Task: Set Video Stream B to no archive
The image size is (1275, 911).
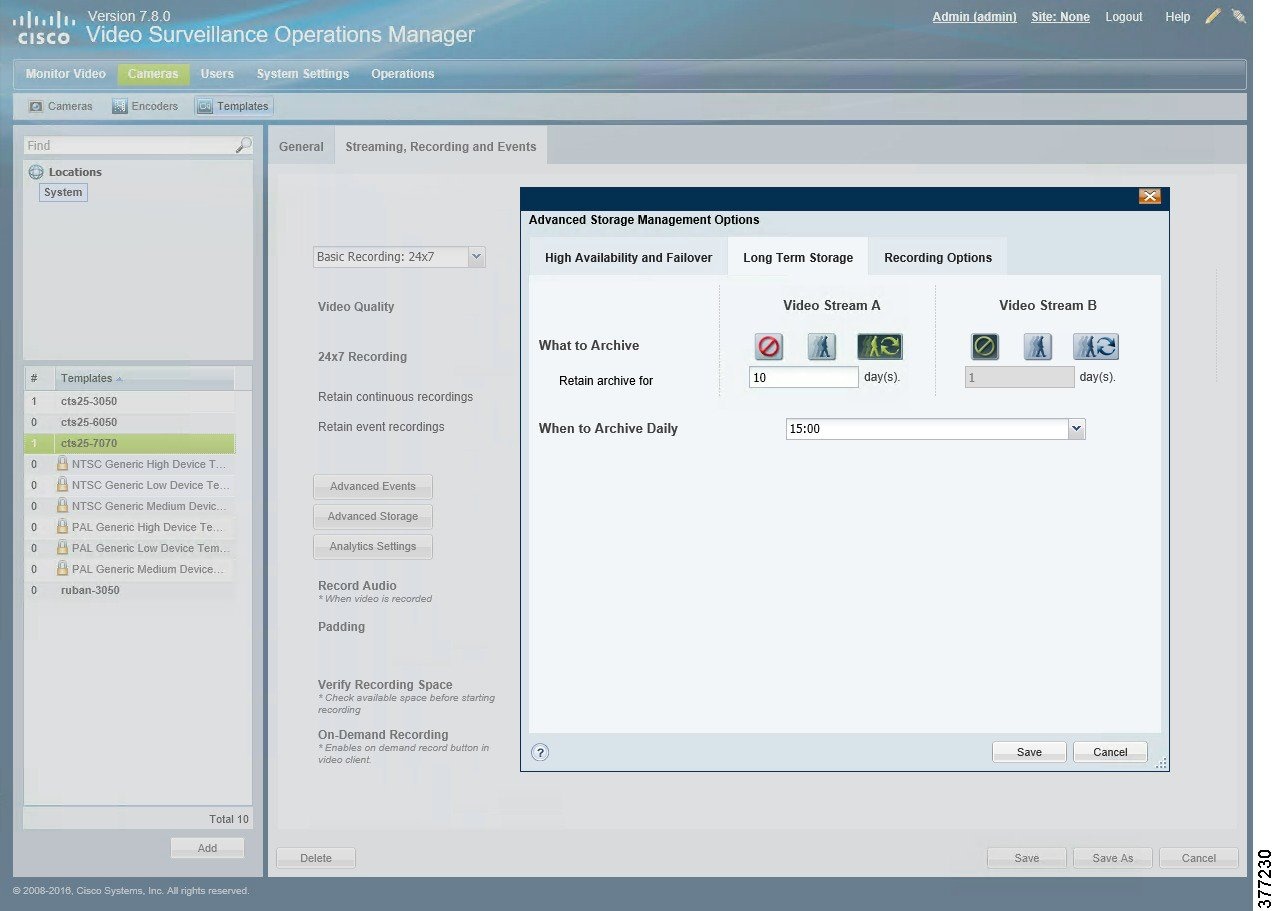Action: pos(985,347)
